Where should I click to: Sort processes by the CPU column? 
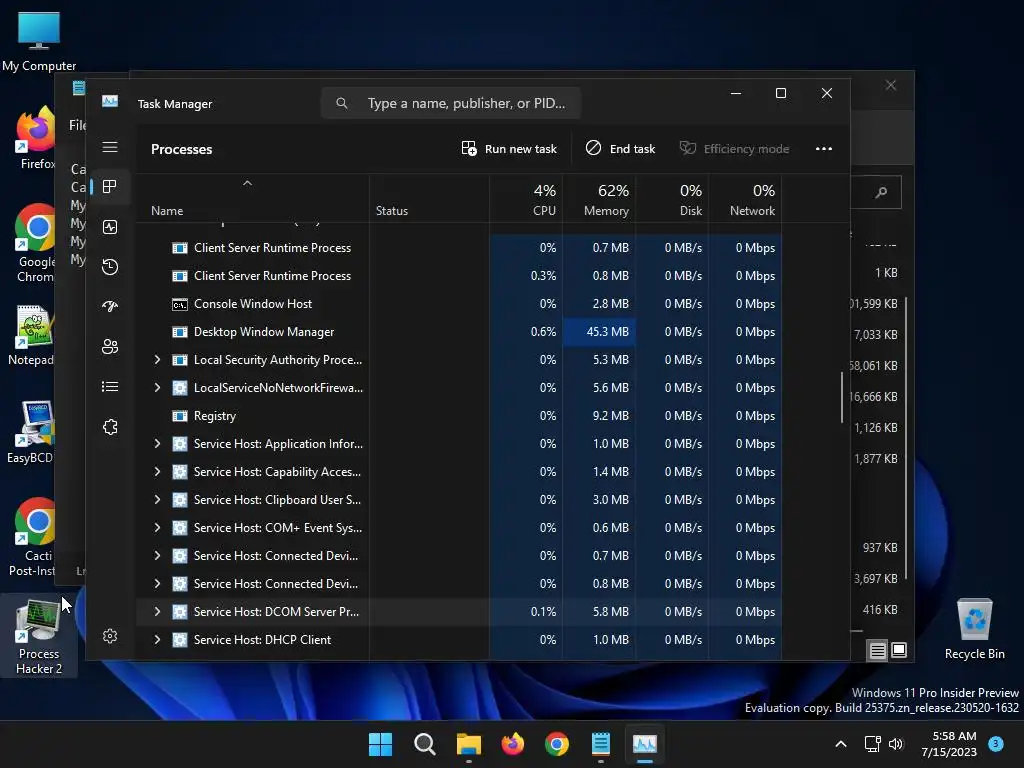(x=526, y=200)
